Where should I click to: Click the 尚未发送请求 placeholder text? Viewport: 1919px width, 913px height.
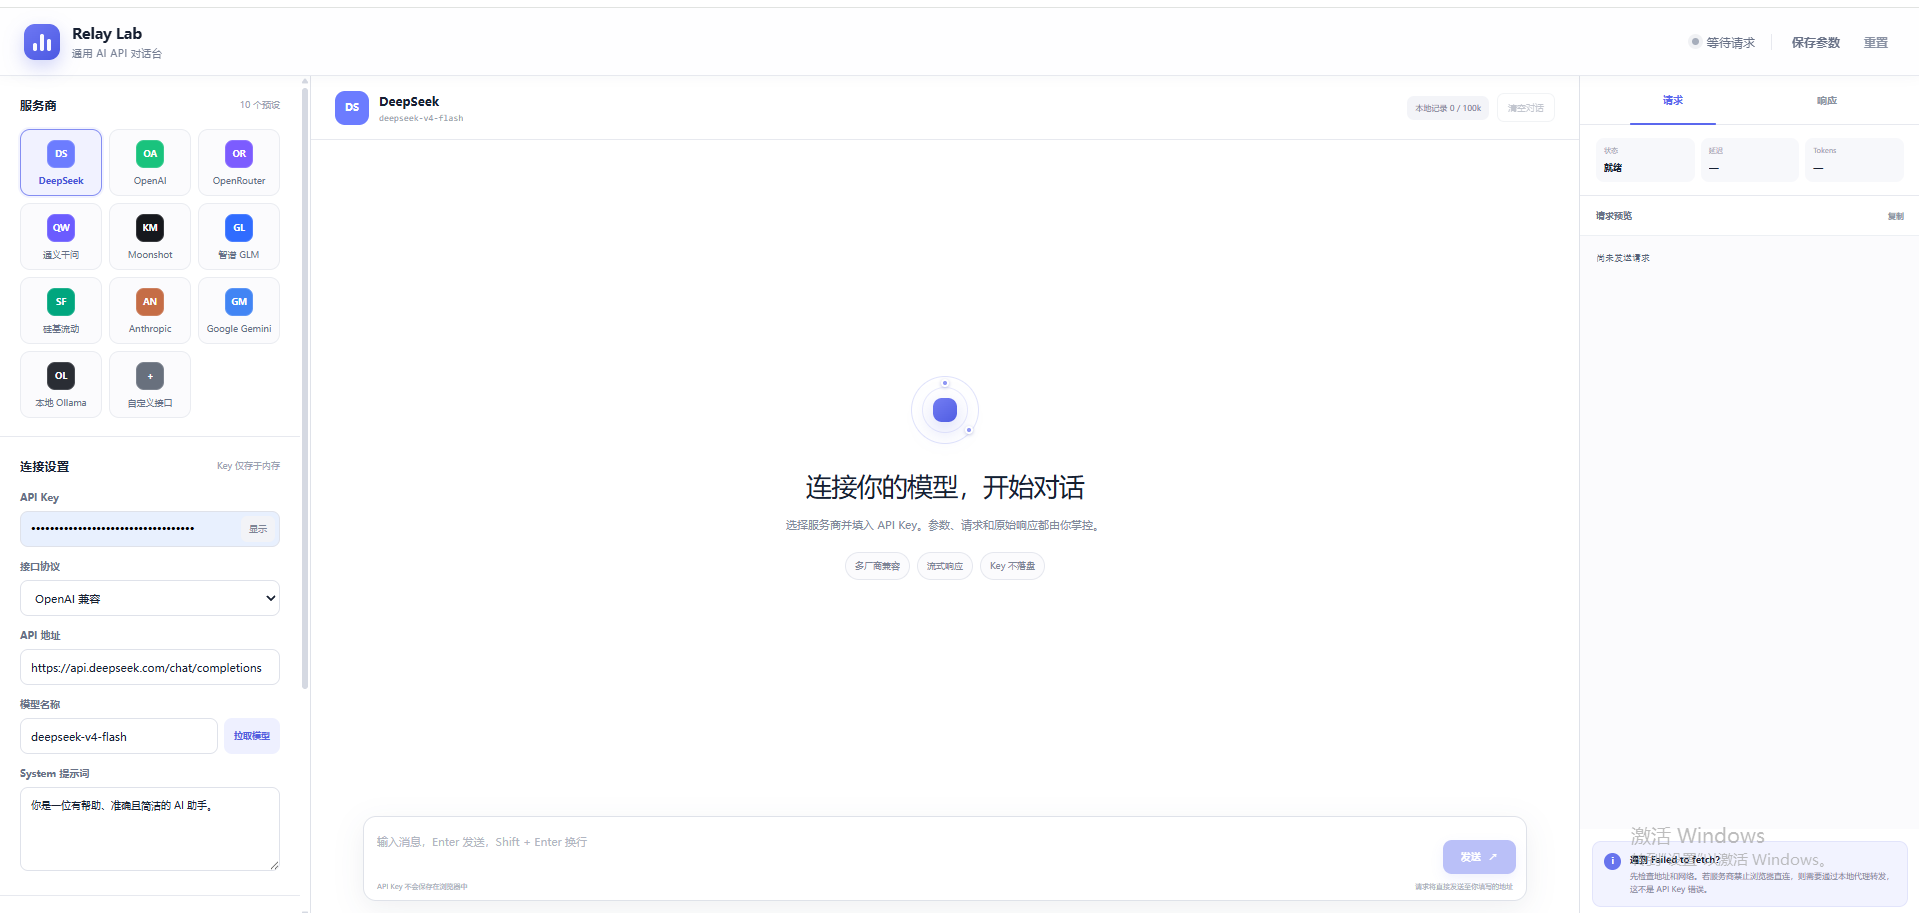tap(1623, 258)
